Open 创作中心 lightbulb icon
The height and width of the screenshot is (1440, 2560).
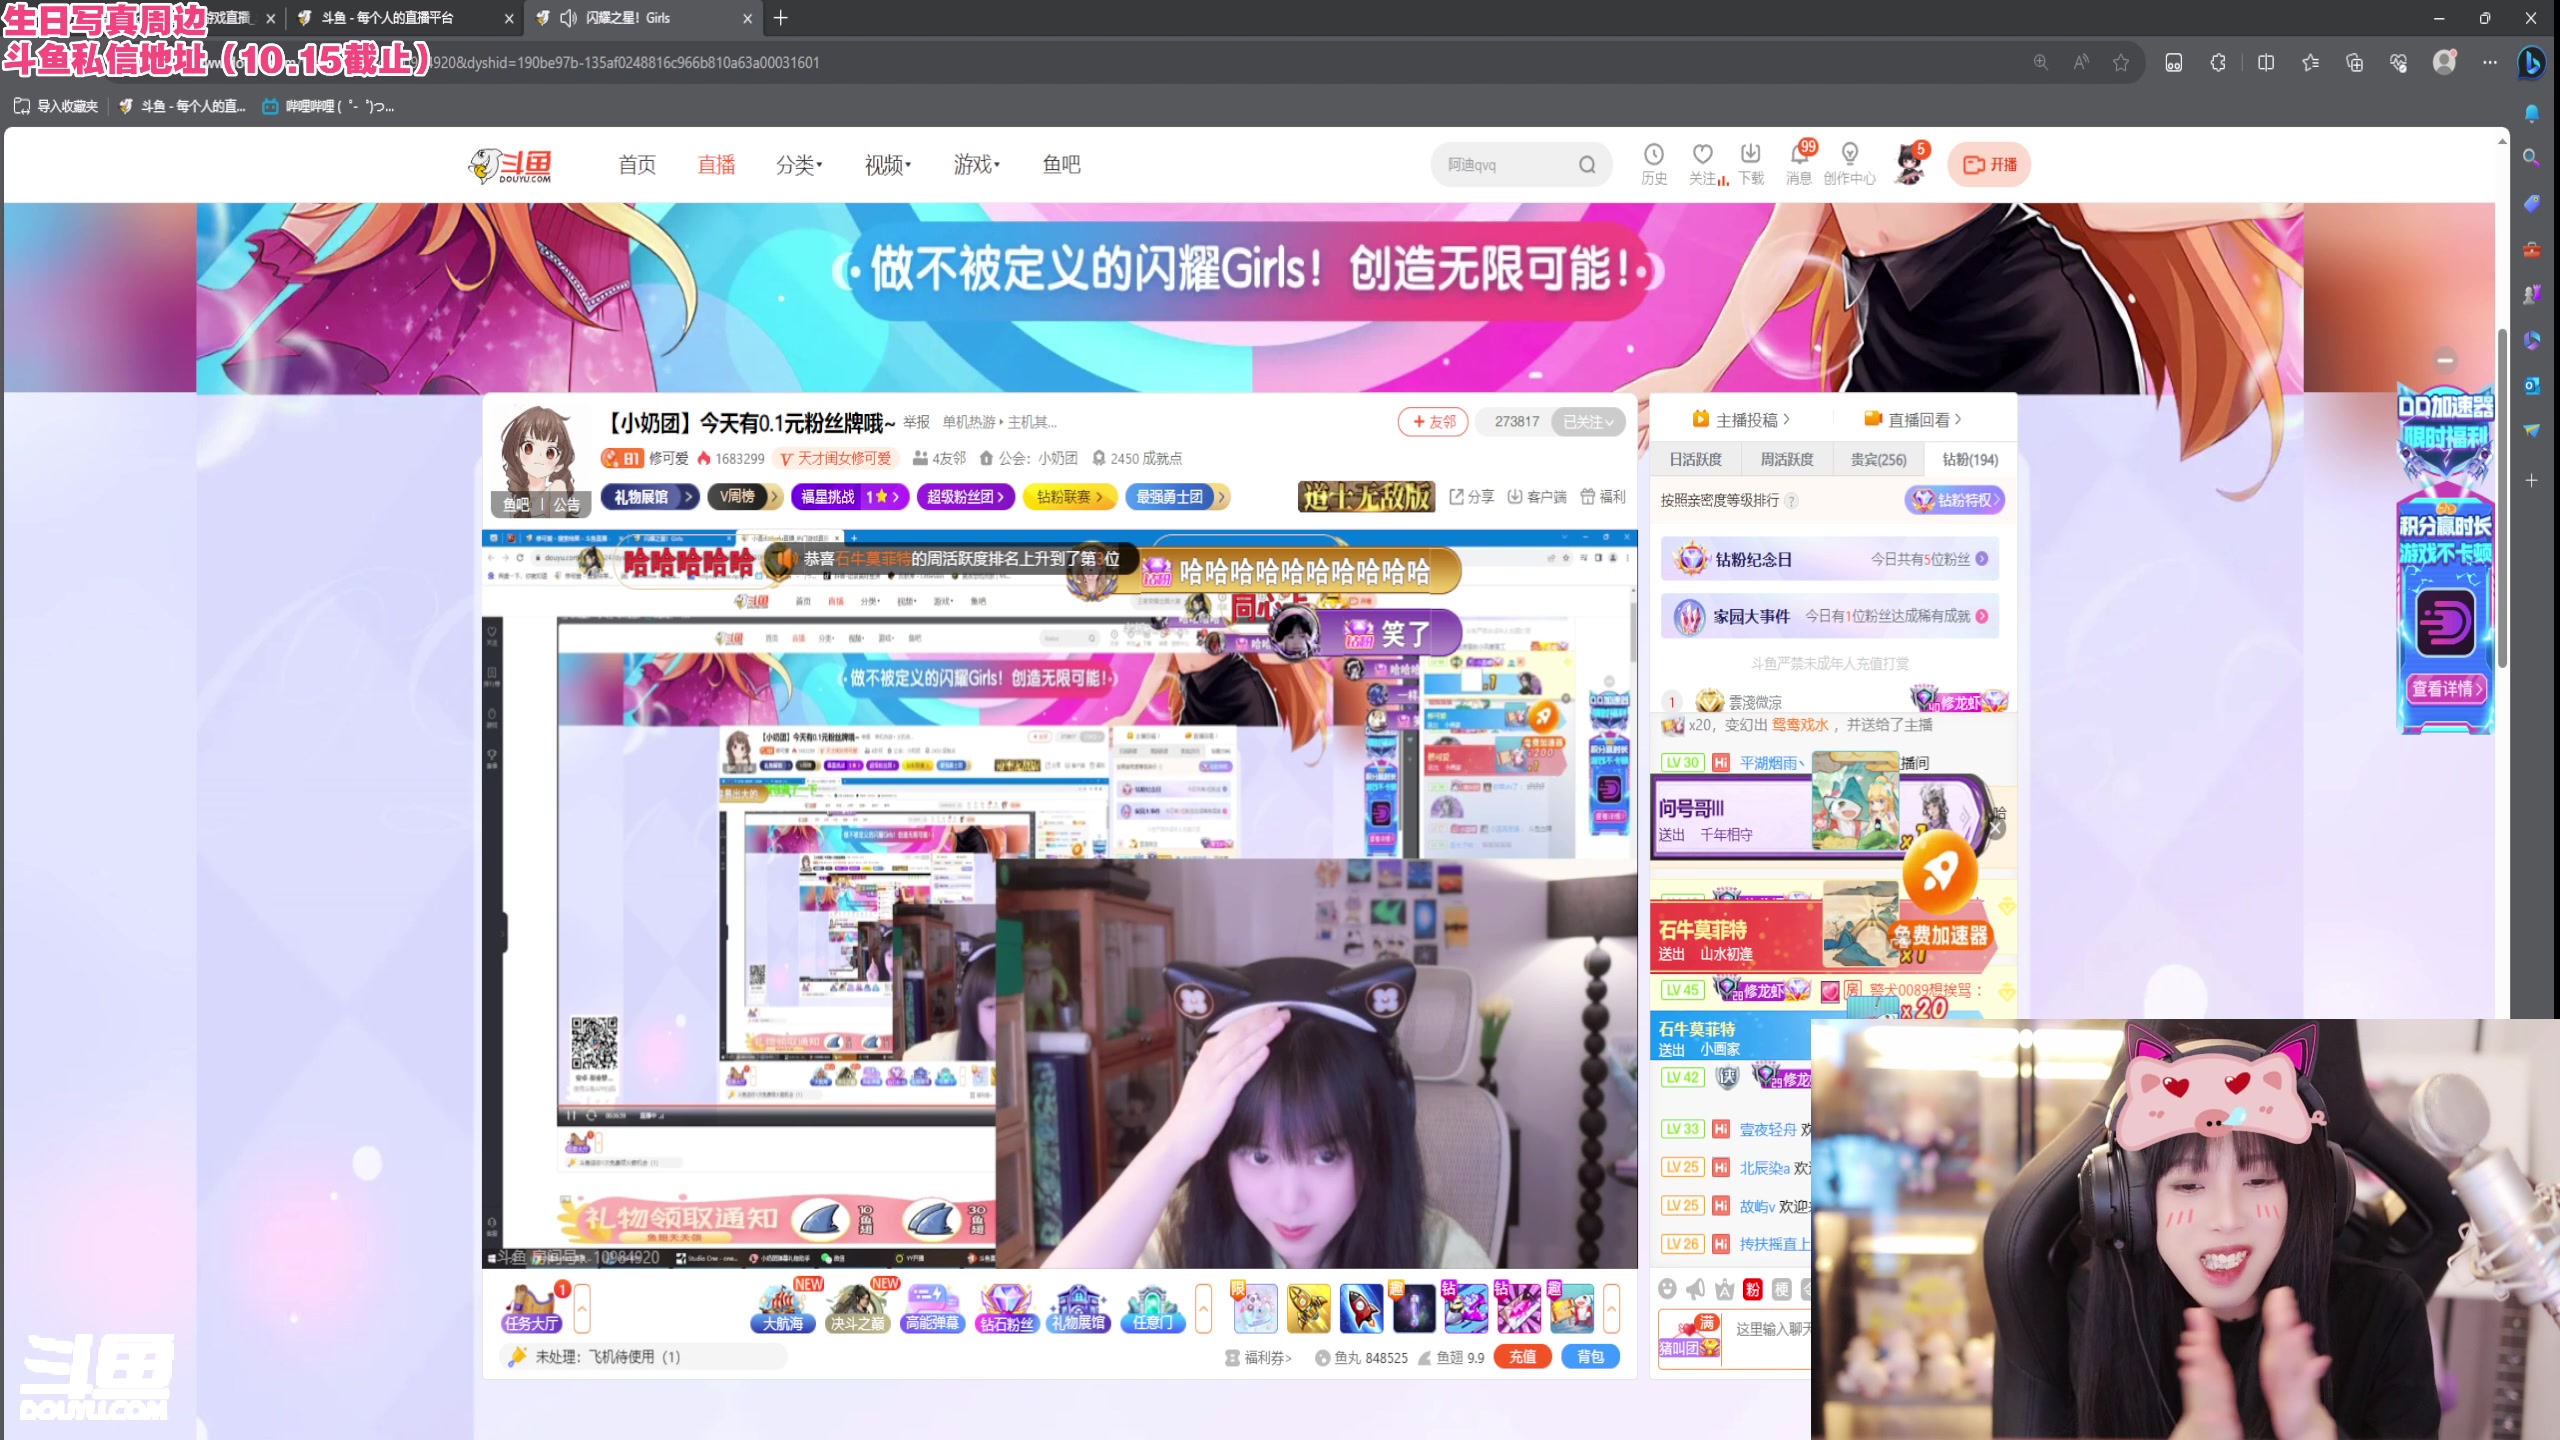(x=1849, y=163)
